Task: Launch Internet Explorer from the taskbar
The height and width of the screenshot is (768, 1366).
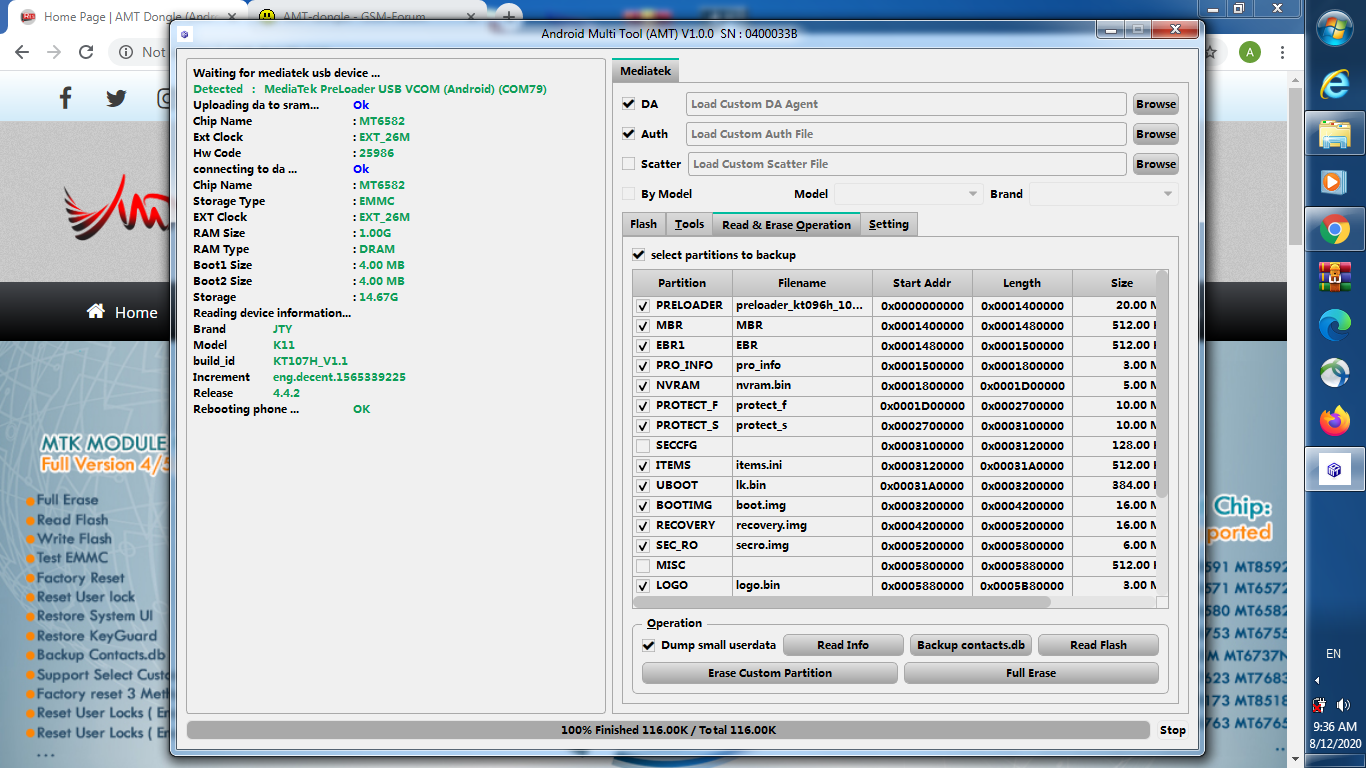Action: [1334, 84]
